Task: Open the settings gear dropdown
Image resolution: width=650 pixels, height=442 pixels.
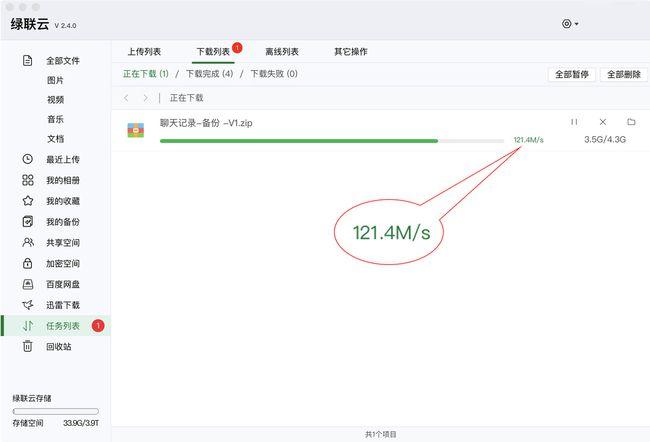Action: point(570,24)
